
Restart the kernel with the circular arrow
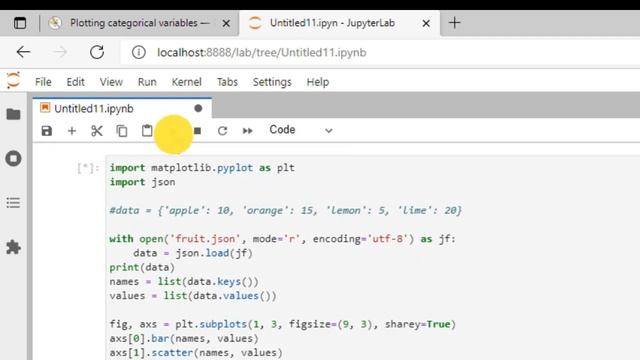click(222, 131)
